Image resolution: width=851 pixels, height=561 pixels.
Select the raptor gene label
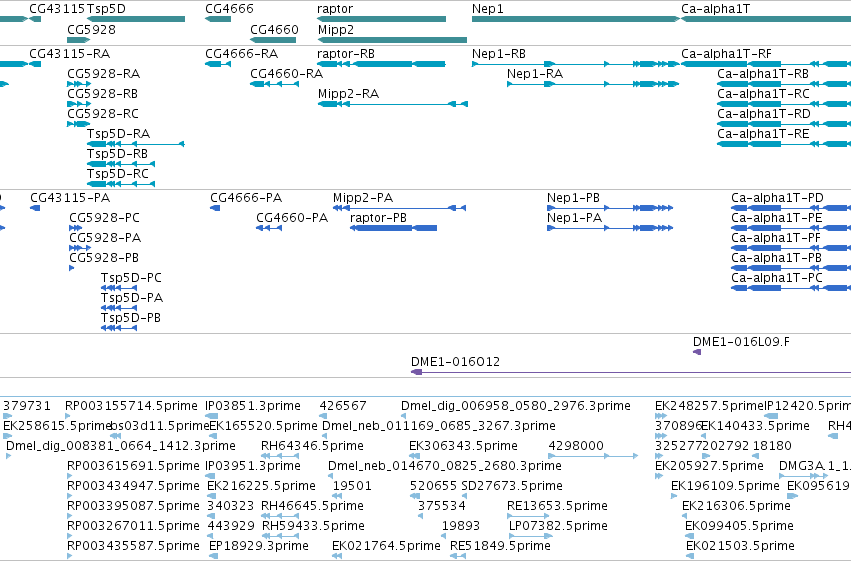[x=335, y=9]
